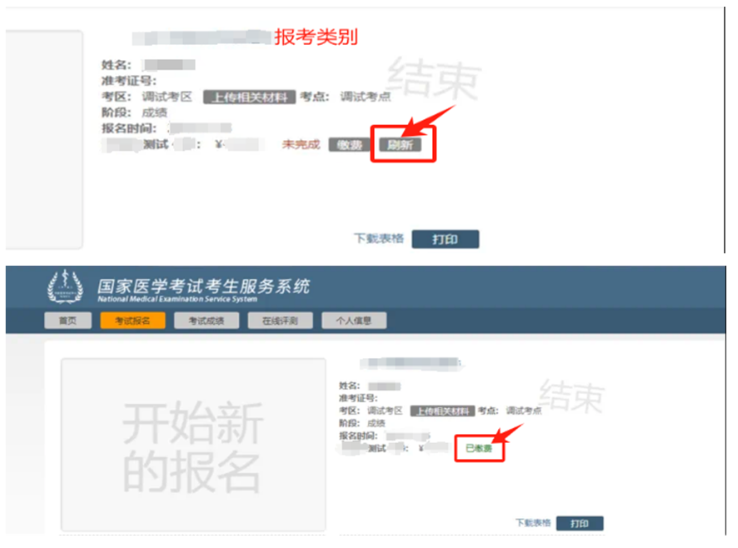Select the orange 考试报名 tab
738x548 pixels.
[133, 321]
